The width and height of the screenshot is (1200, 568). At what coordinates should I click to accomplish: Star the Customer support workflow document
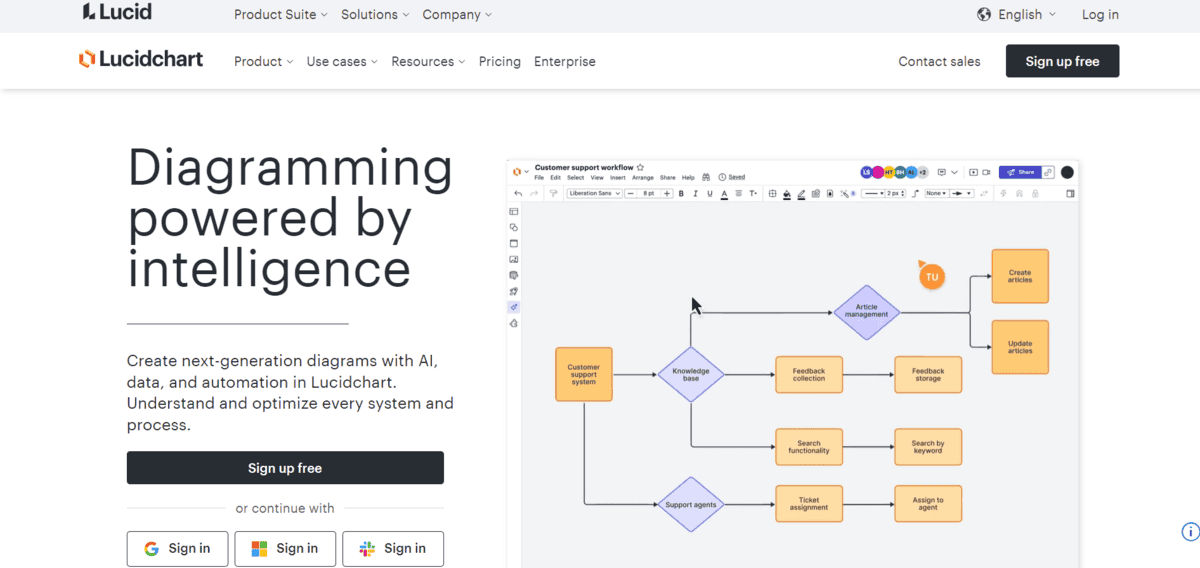pyautogui.click(x=640, y=167)
